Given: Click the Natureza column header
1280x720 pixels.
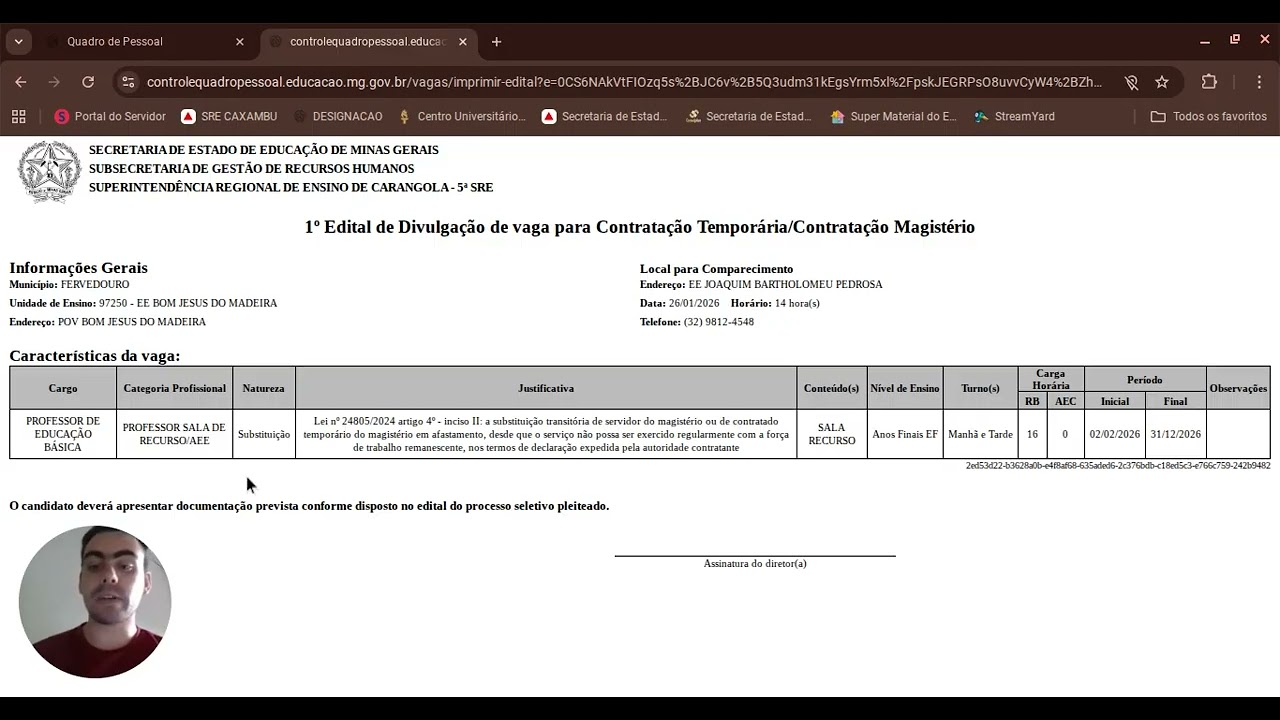Looking at the screenshot, I should pyautogui.click(x=263, y=388).
